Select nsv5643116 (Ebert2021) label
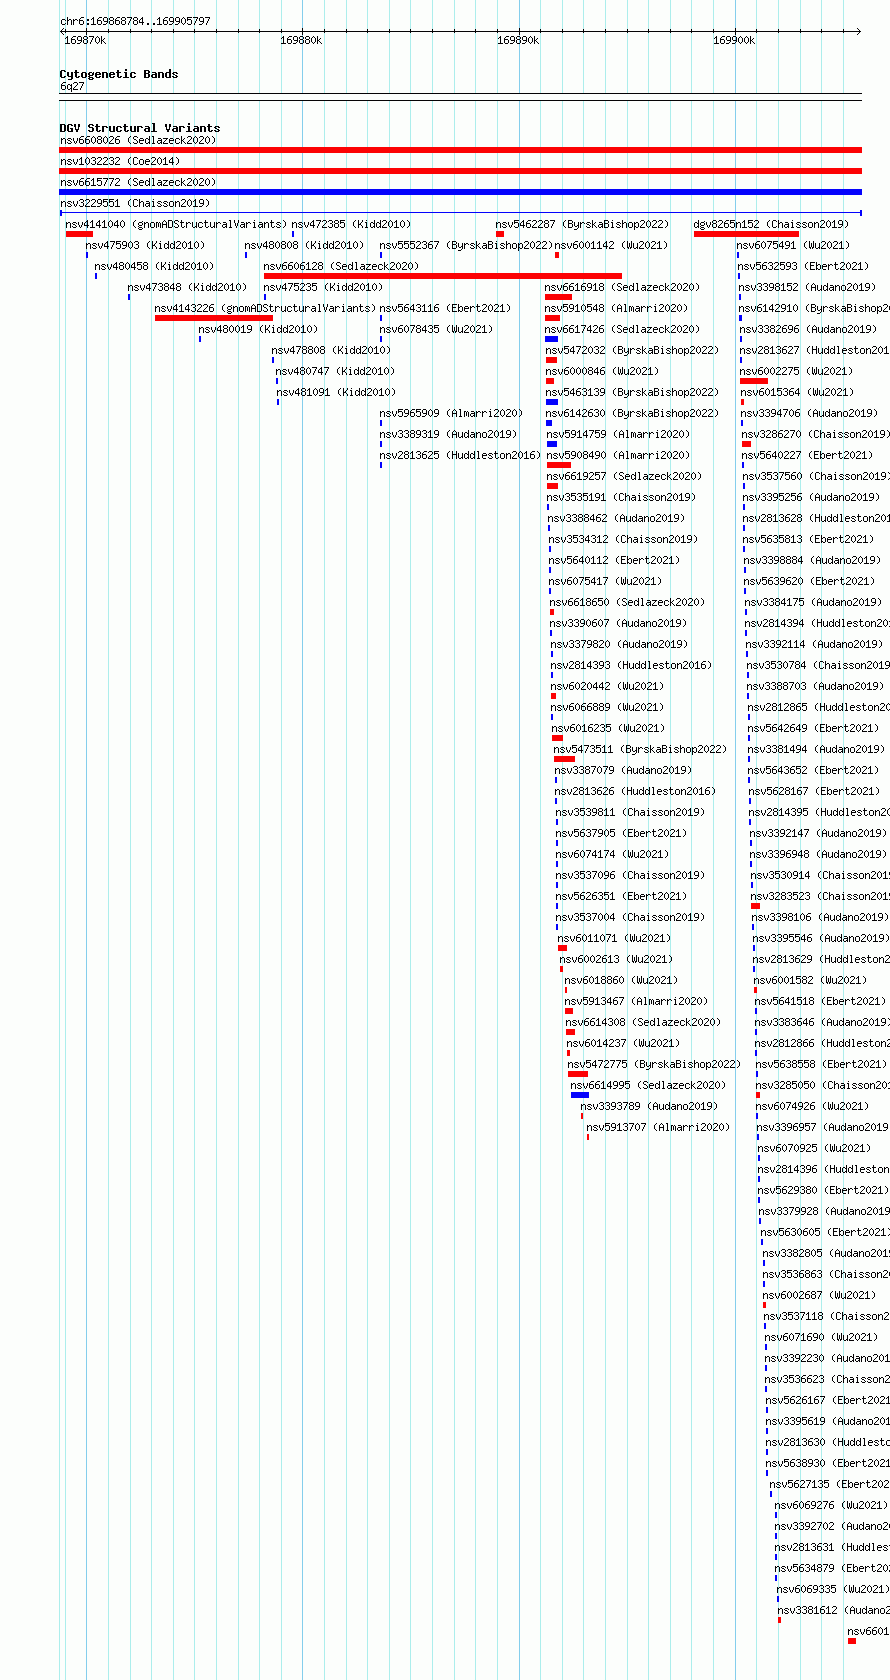The image size is (890, 1680). [x=445, y=308]
